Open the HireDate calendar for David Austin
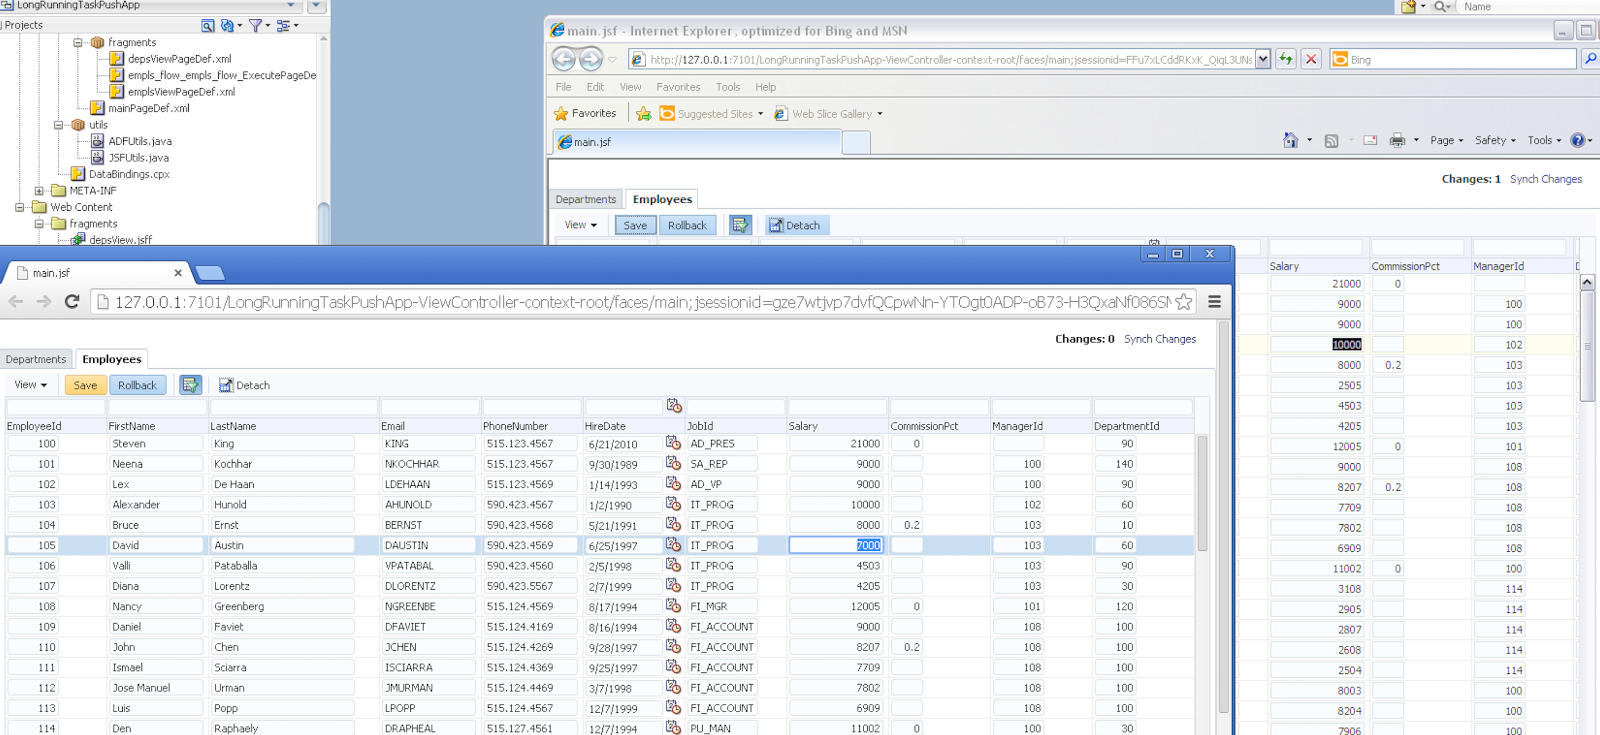This screenshot has width=1600, height=735. point(673,544)
